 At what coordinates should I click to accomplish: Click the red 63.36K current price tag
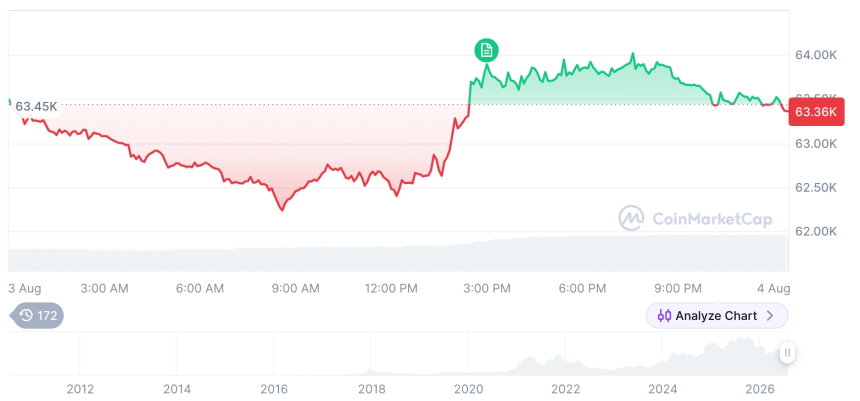point(816,112)
